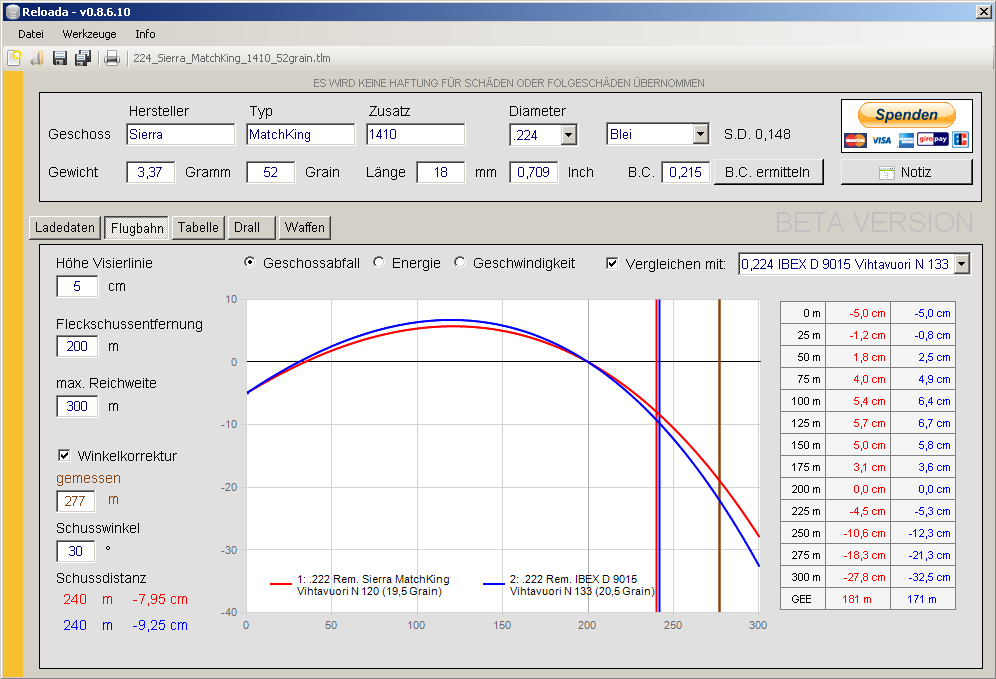Select the Energie radio button
Viewport: 996px width, 679px height.
[x=379, y=262]
